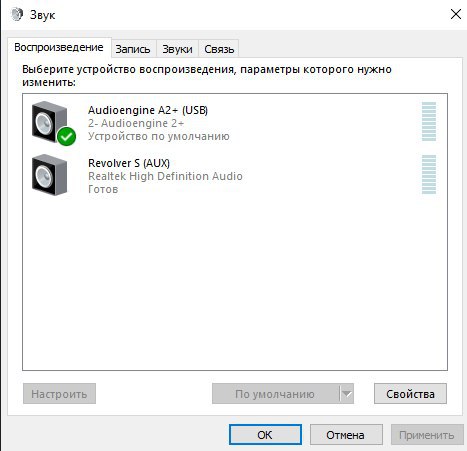Click the Revolver S volume level meter

(x=429, y=174)
